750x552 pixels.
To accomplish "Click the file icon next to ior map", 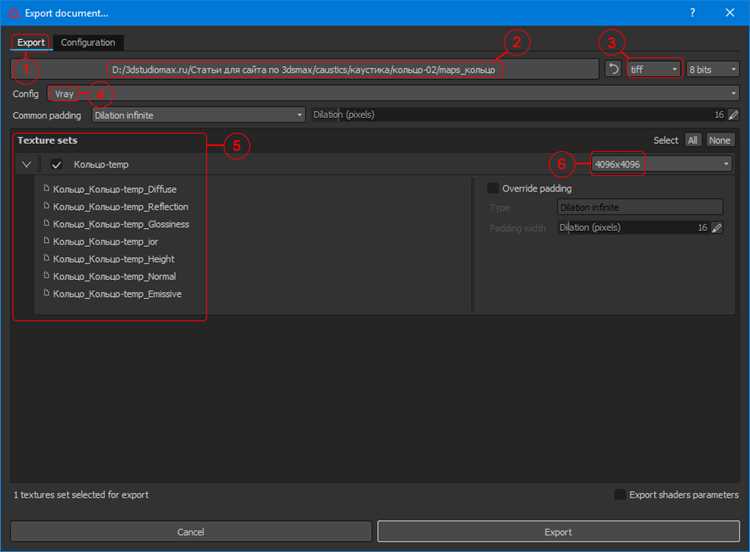I will click(46, 241).
